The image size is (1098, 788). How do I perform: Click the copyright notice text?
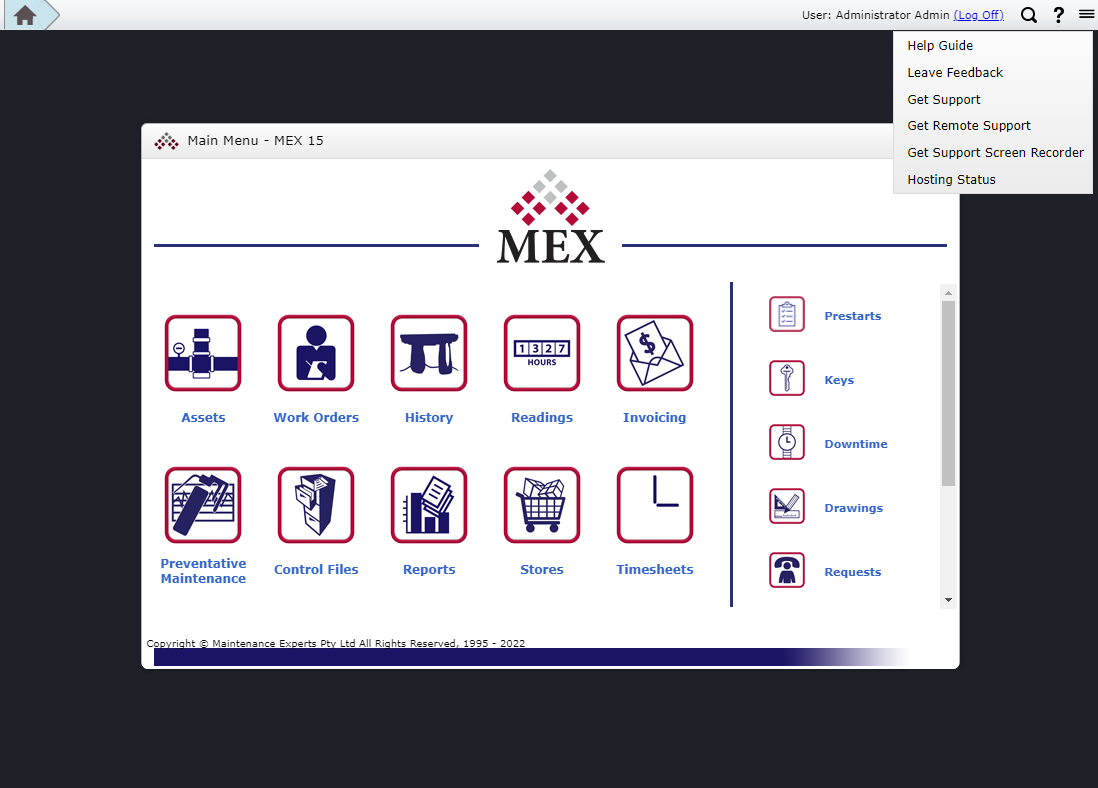point(335,643)
